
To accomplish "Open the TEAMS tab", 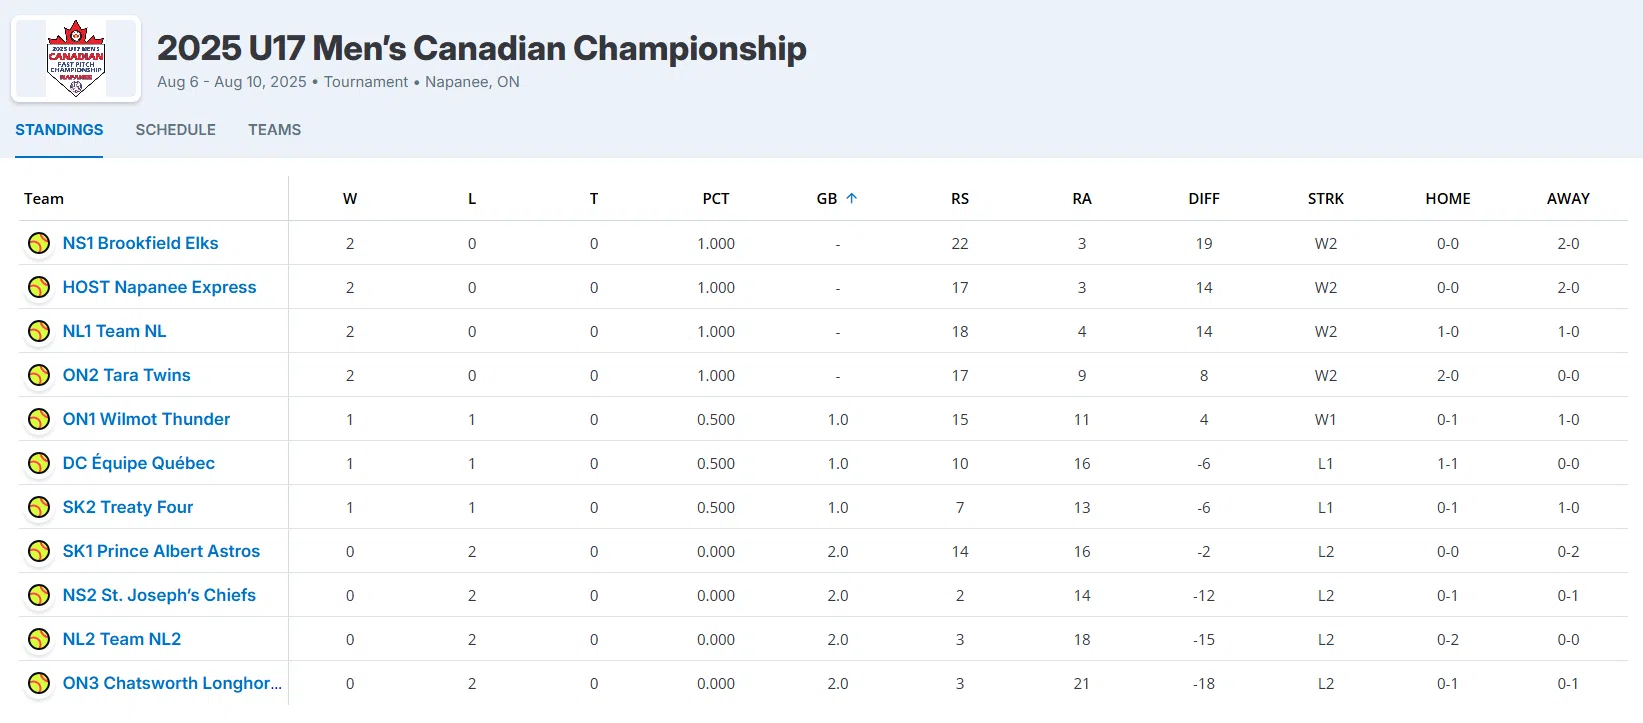I will pyautogui.click(x=275, y=130).
